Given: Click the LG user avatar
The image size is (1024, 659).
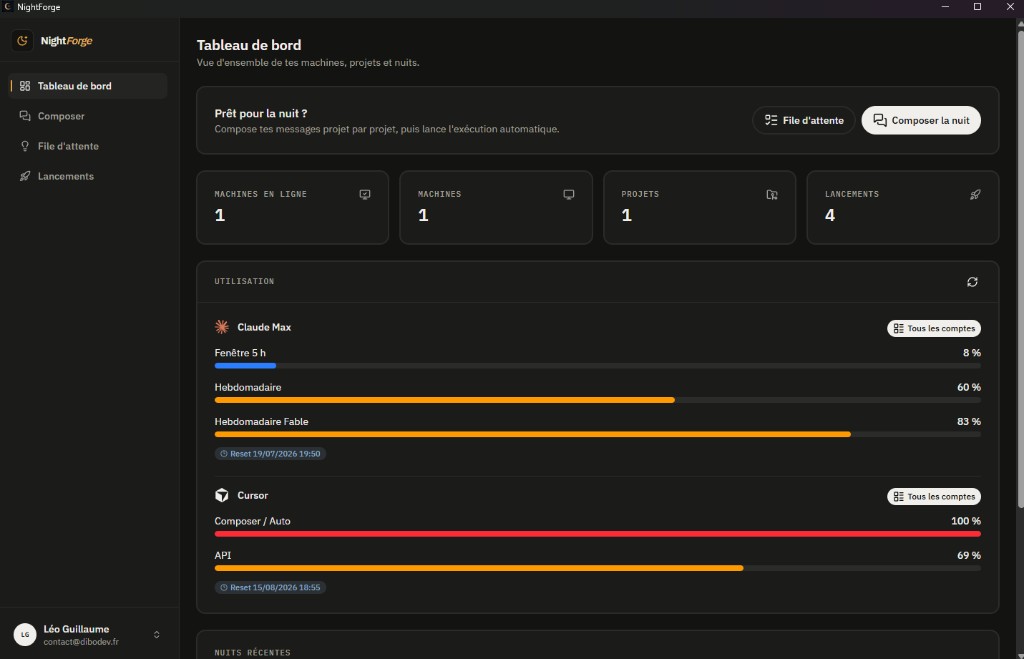Looking at the screenshot, I should point(25,634).
